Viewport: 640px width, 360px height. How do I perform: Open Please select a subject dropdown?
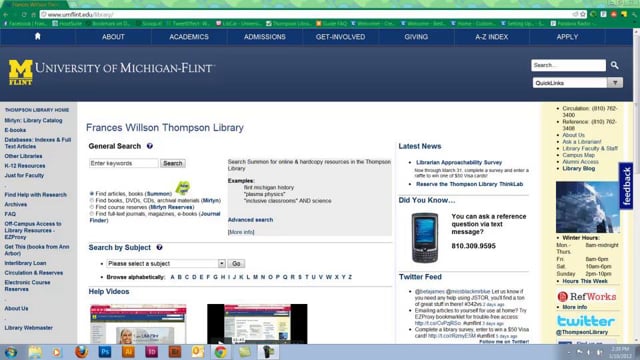click(x=166, y=263)
